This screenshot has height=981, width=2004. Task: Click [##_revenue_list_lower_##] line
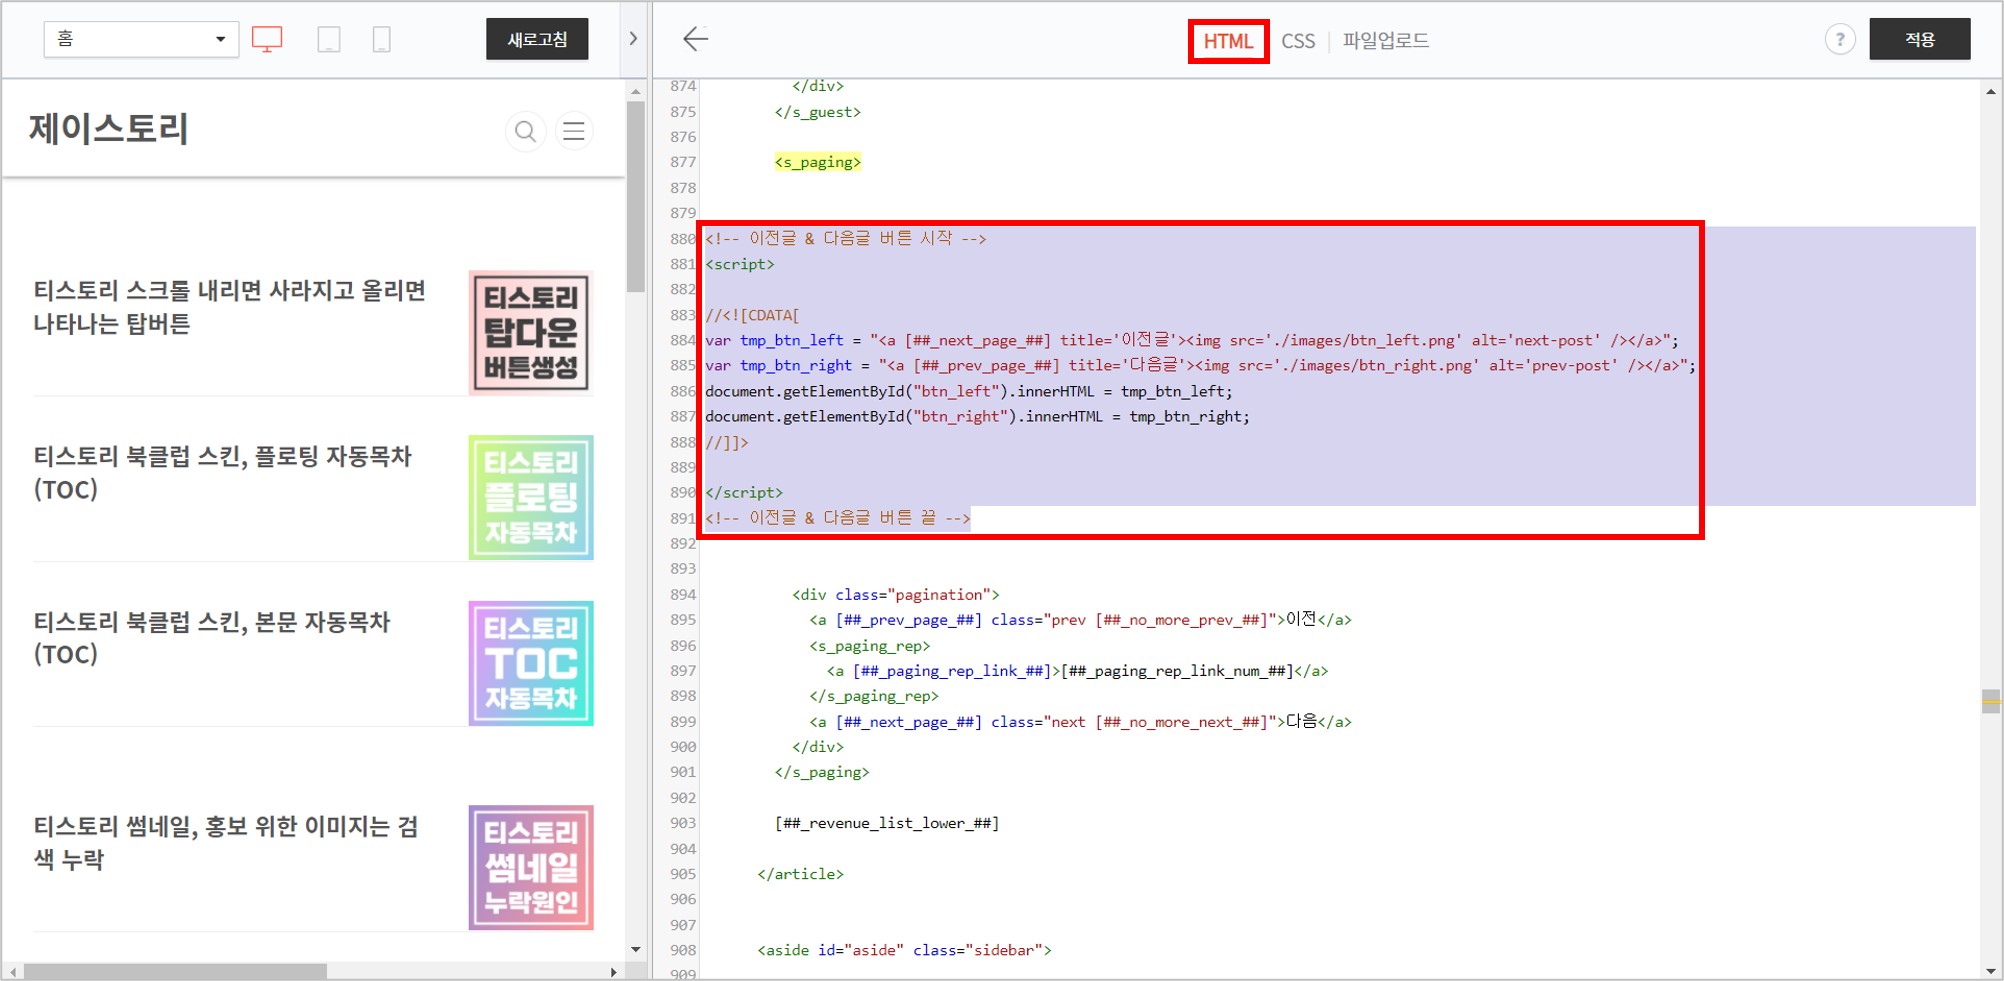(887, 823)
